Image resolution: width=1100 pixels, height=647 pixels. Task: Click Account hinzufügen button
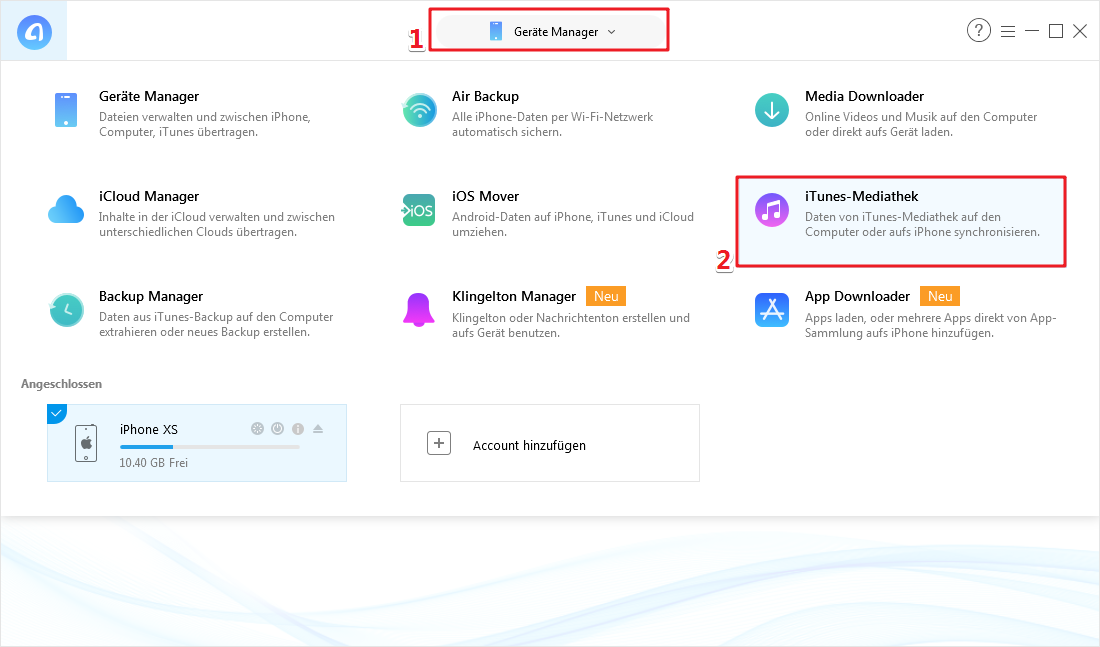coord(550,443)
